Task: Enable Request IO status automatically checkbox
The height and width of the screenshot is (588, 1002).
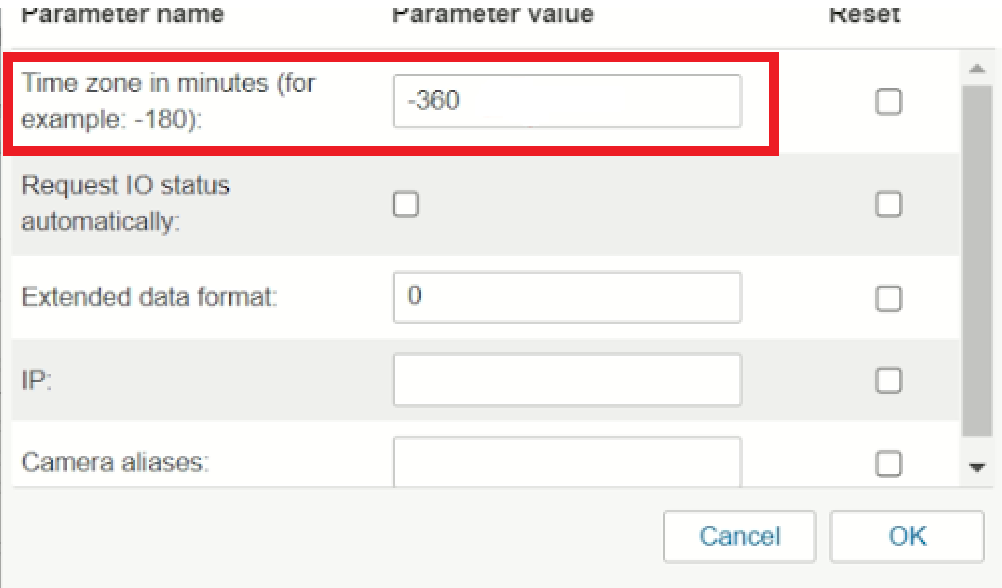Action: click(406, 205)
